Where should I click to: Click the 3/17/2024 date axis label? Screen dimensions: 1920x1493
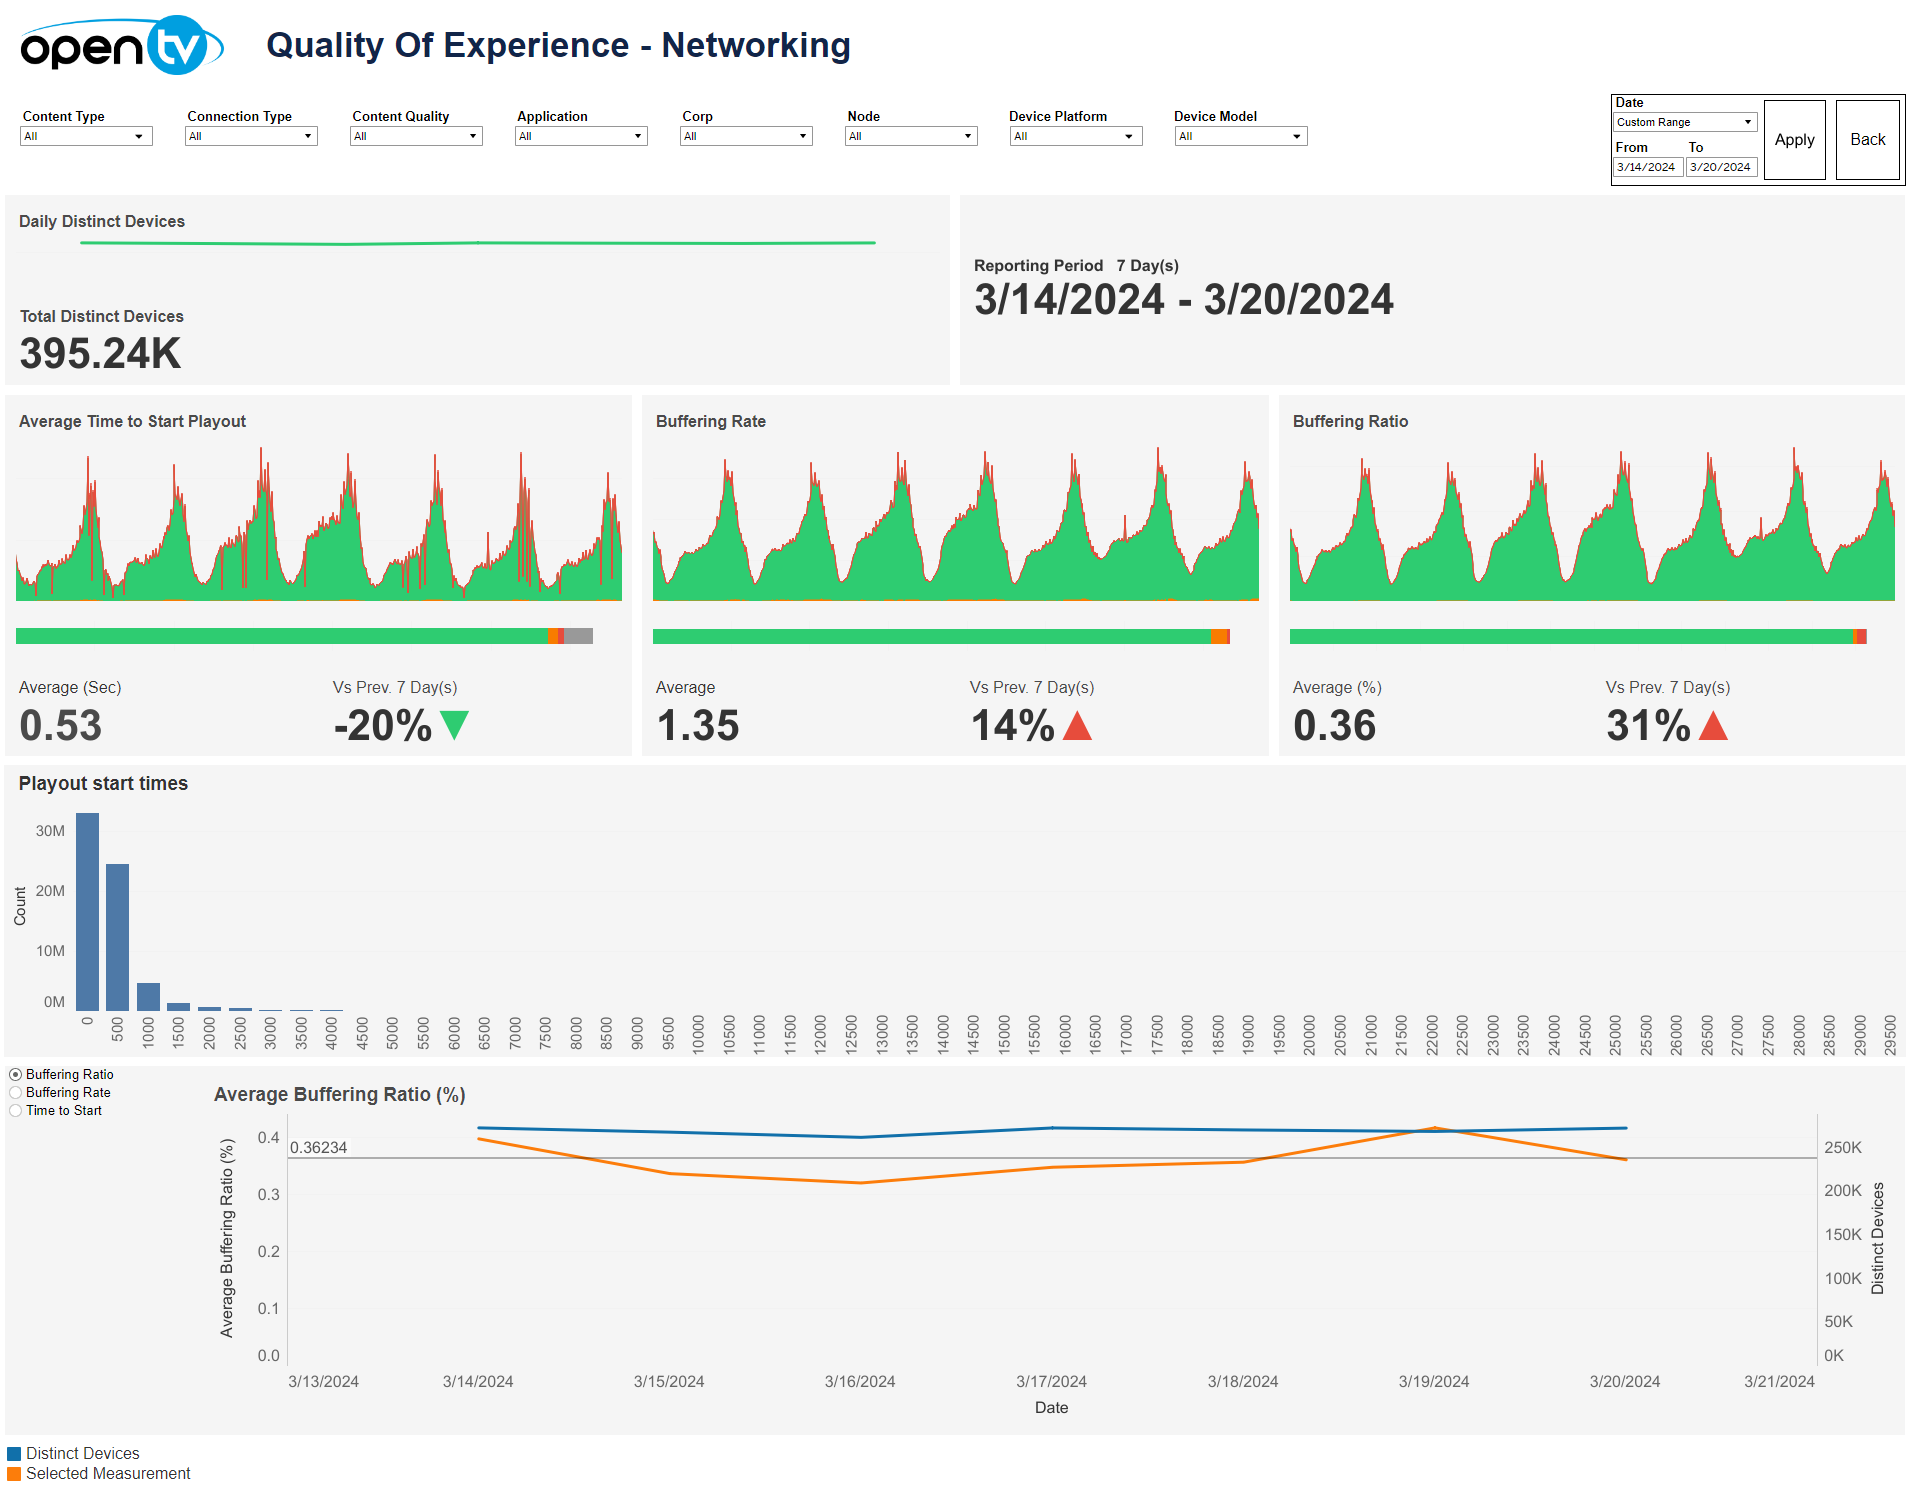pos(1051,1382)
